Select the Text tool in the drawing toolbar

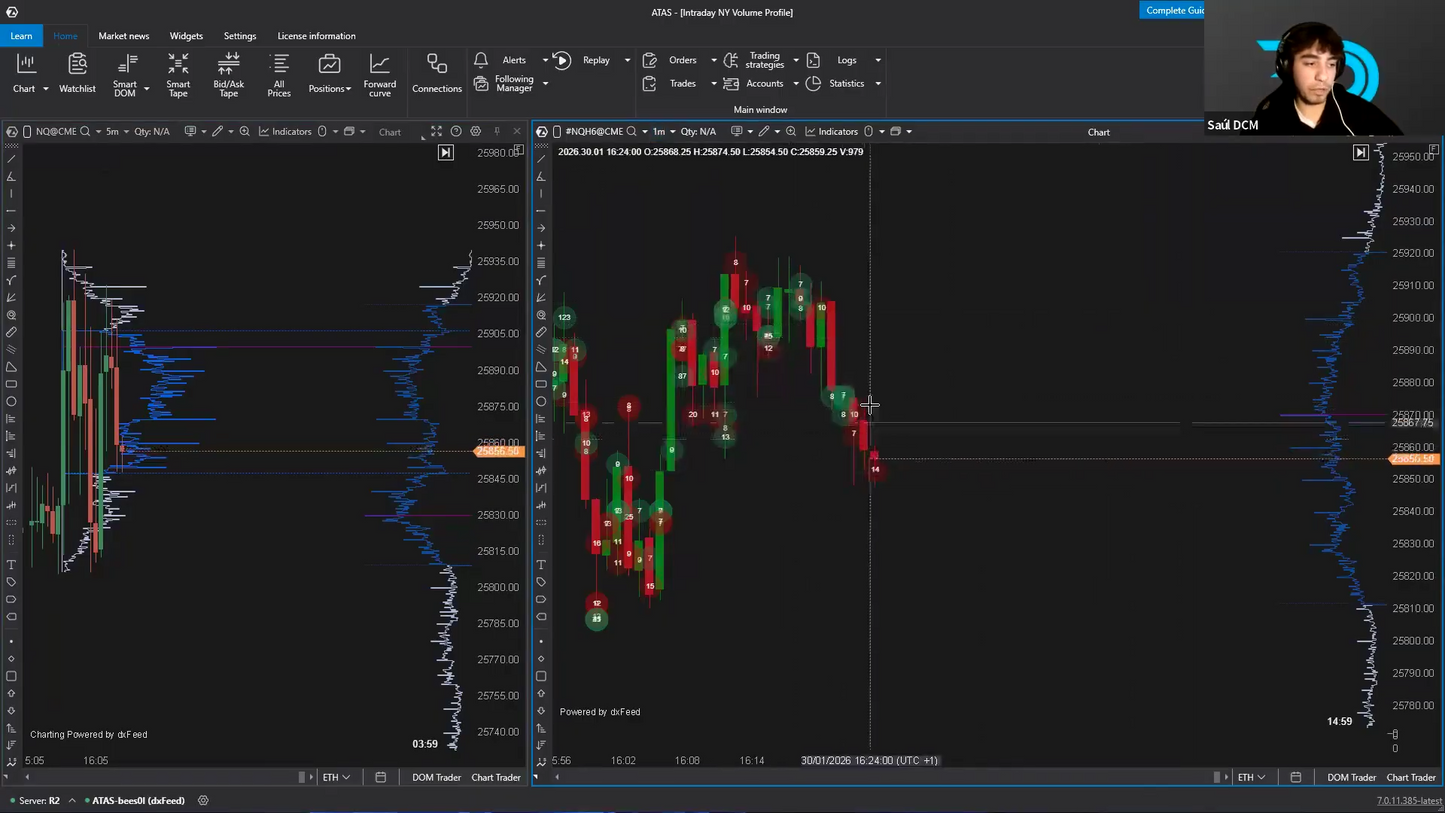[x=12, y=564]
